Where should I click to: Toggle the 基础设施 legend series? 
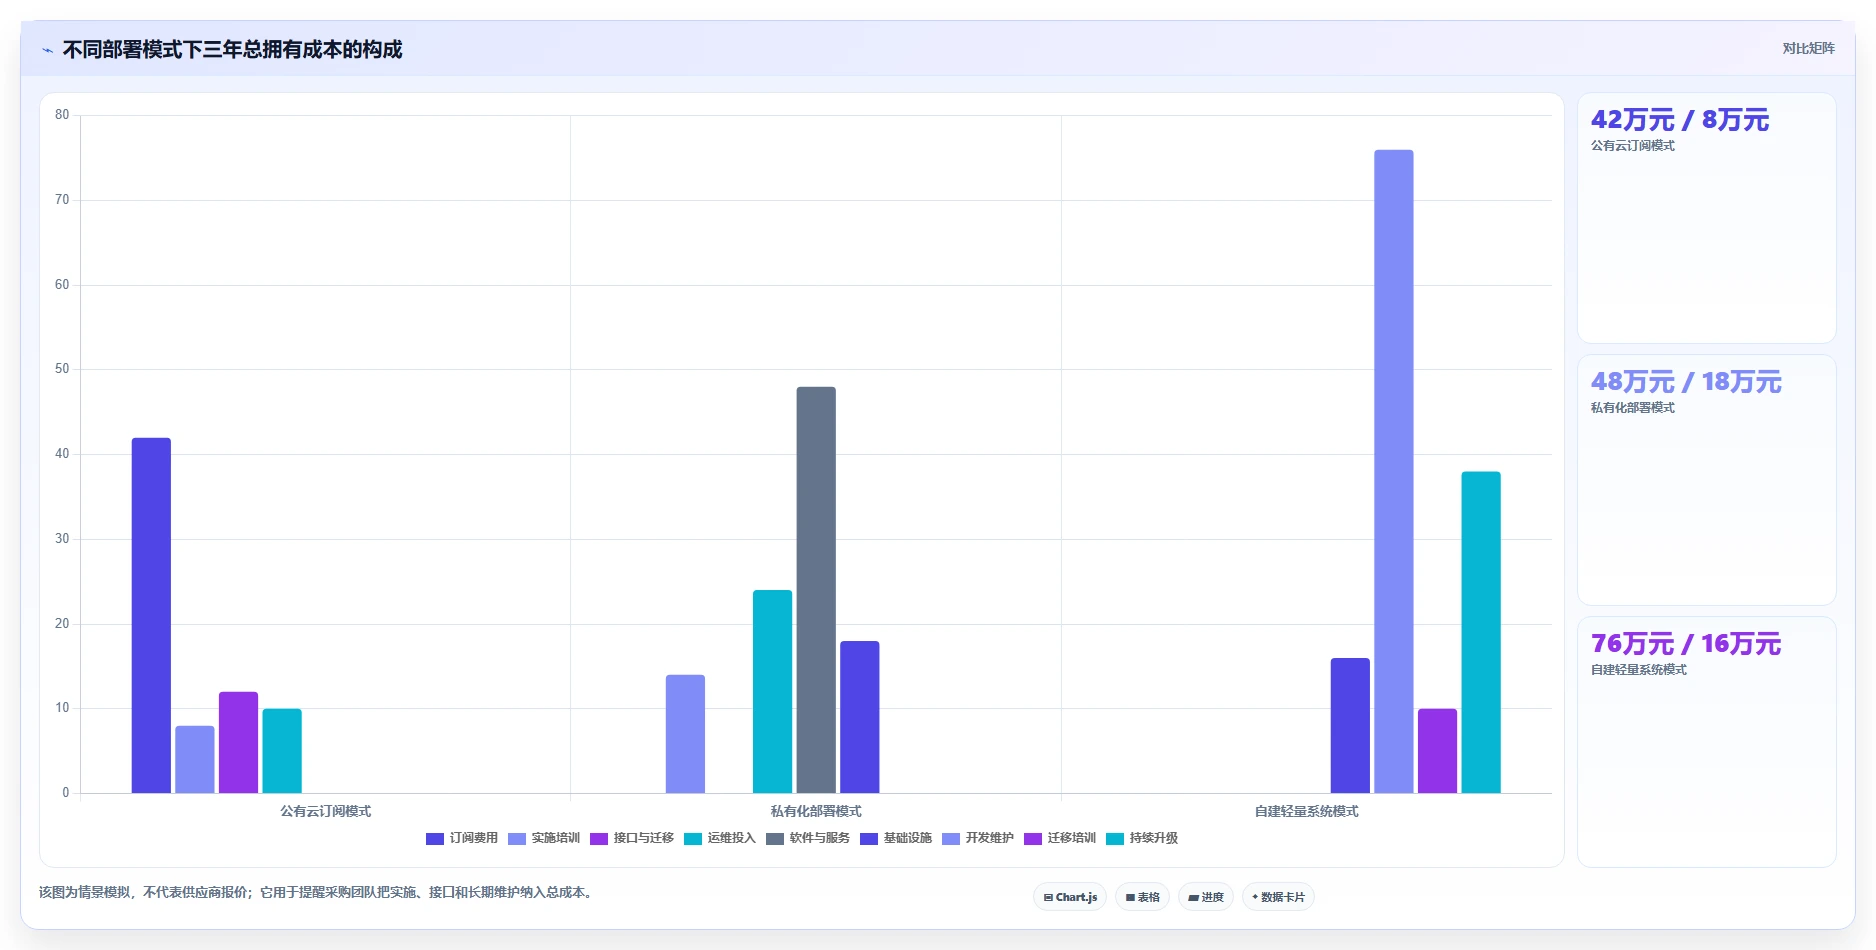click(896, 838)
